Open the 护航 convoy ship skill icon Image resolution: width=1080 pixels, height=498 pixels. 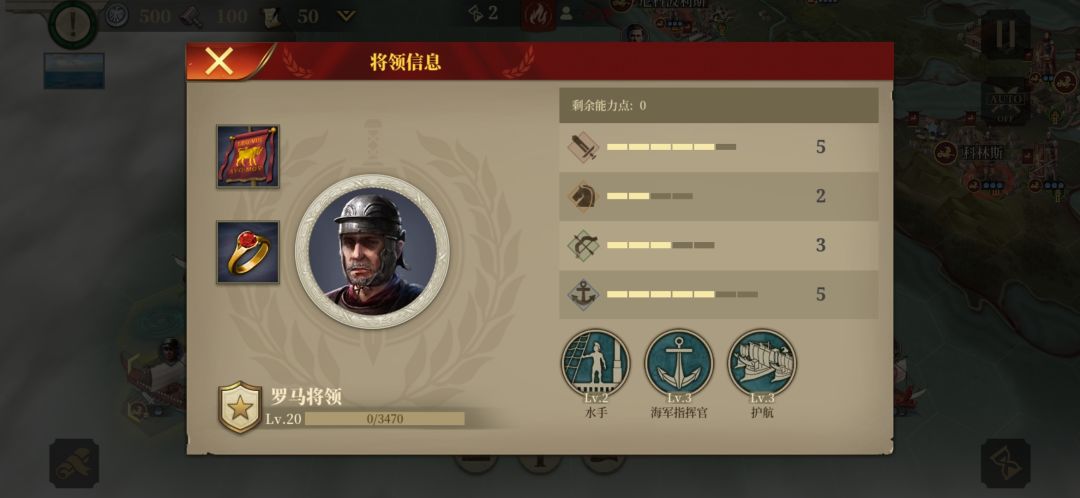click(762, 363)
